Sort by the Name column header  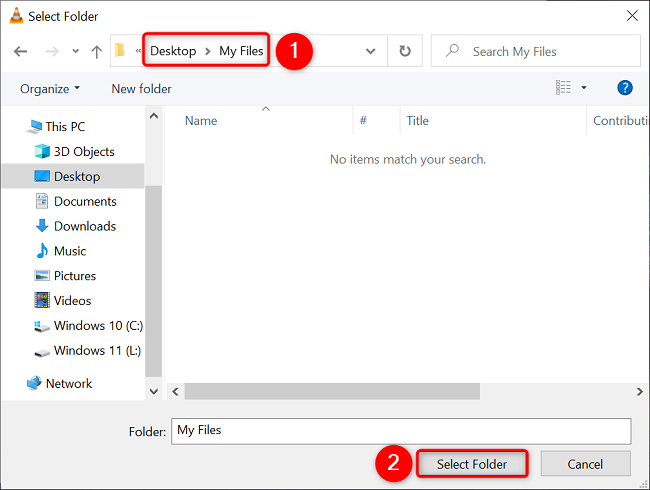click(x=201, y=121)
